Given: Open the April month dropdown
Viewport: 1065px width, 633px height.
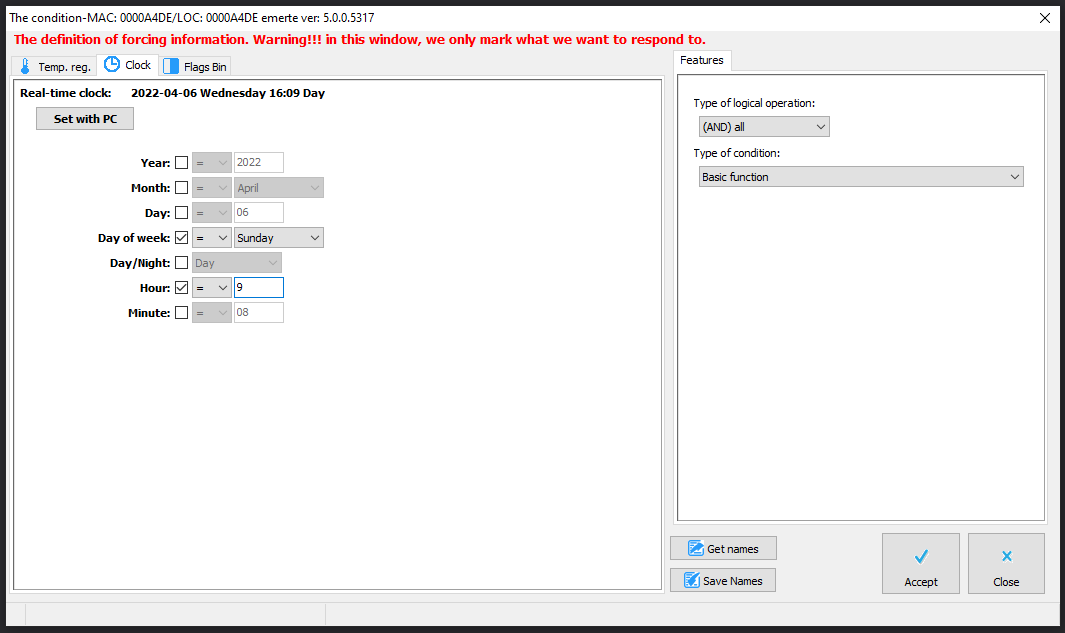Looking at the screenshot, I should pos(278,187).
